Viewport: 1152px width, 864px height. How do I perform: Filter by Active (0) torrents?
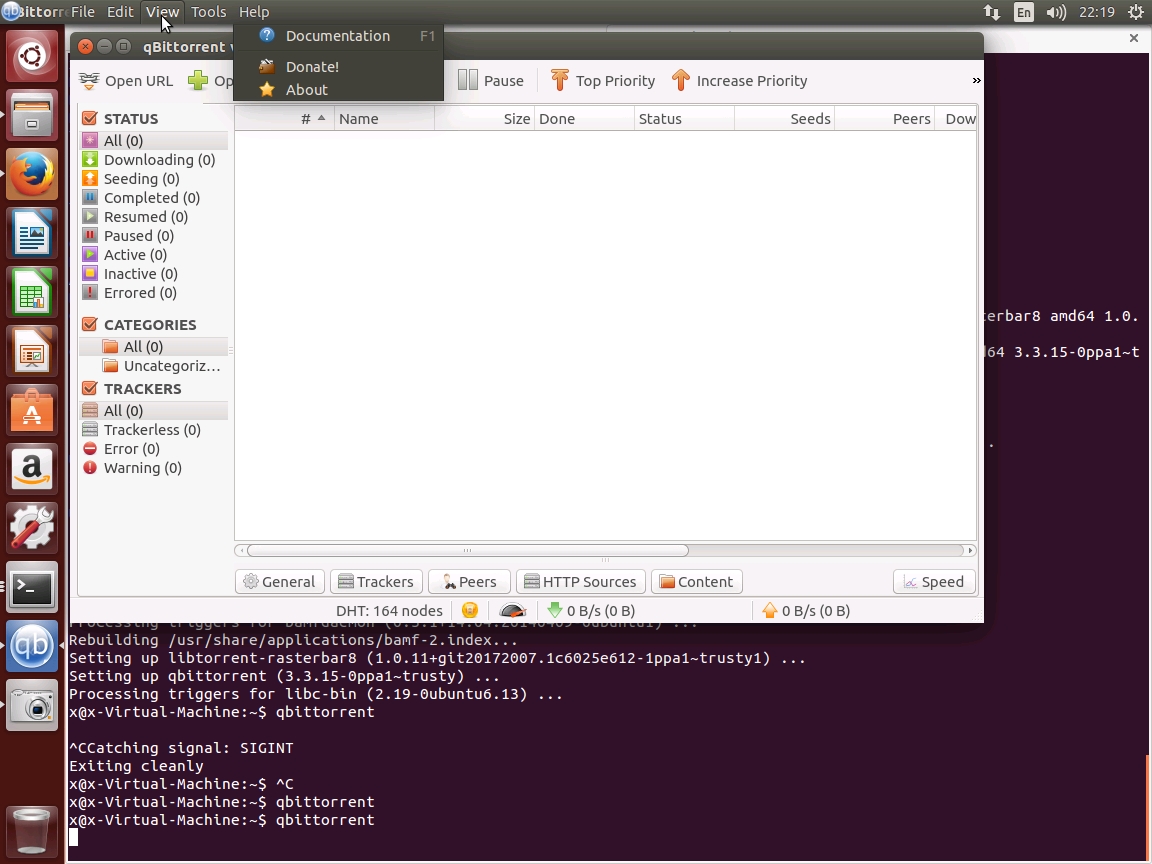pyautogui.click(x=154, y=255)
